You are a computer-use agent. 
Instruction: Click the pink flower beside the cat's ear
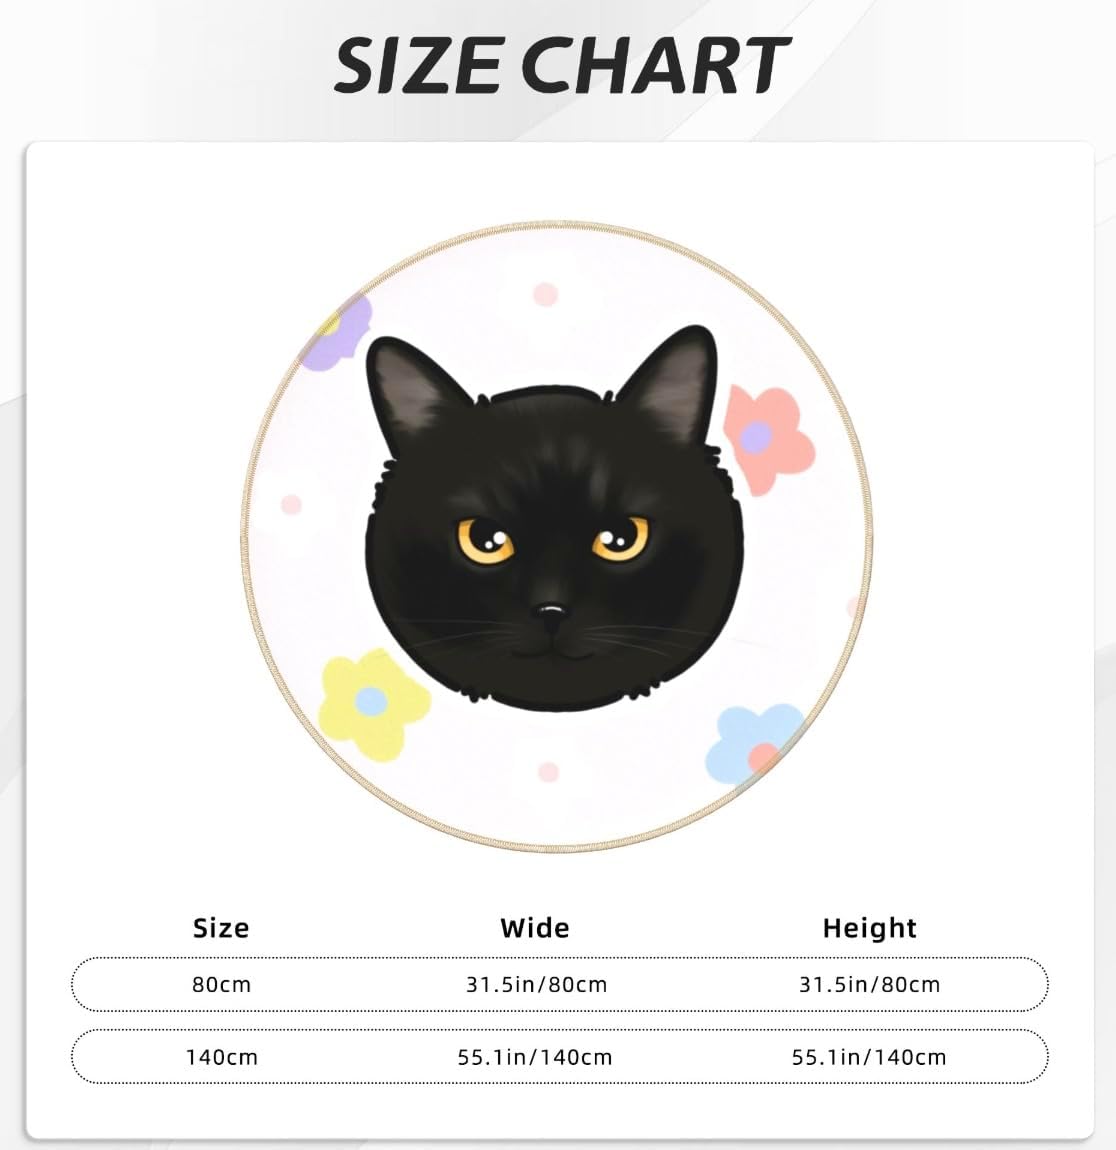pos(767,437)
